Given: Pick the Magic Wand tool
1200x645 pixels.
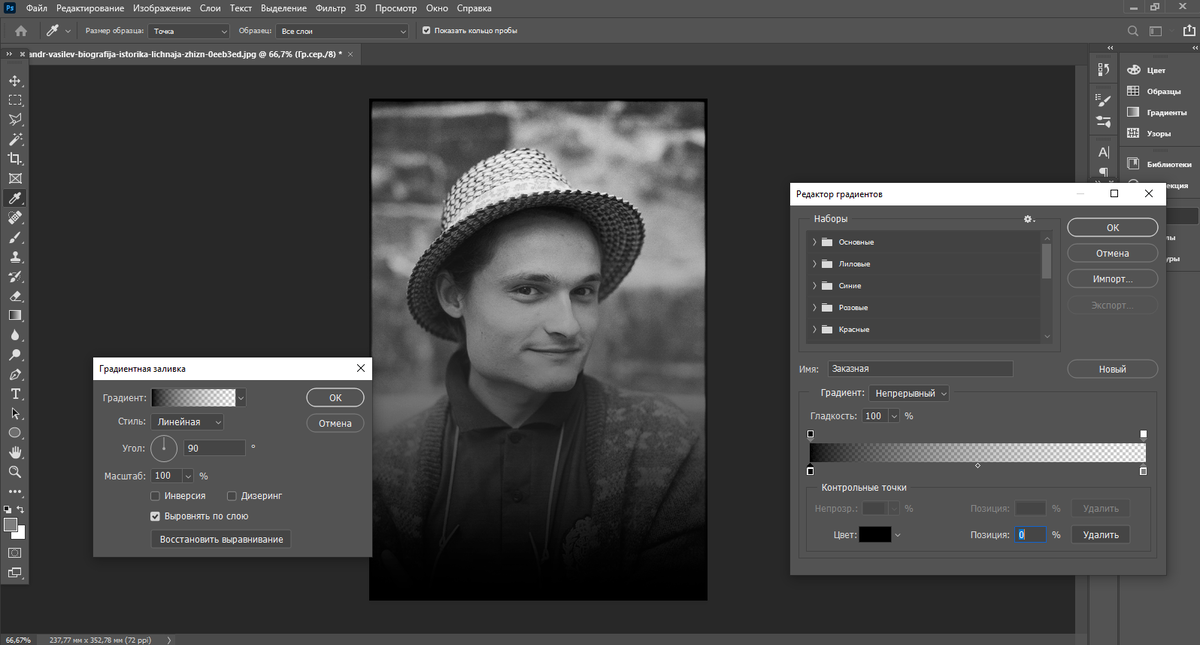Looking at the screenshot, I should pyautogui.click(x=15, y=139).
